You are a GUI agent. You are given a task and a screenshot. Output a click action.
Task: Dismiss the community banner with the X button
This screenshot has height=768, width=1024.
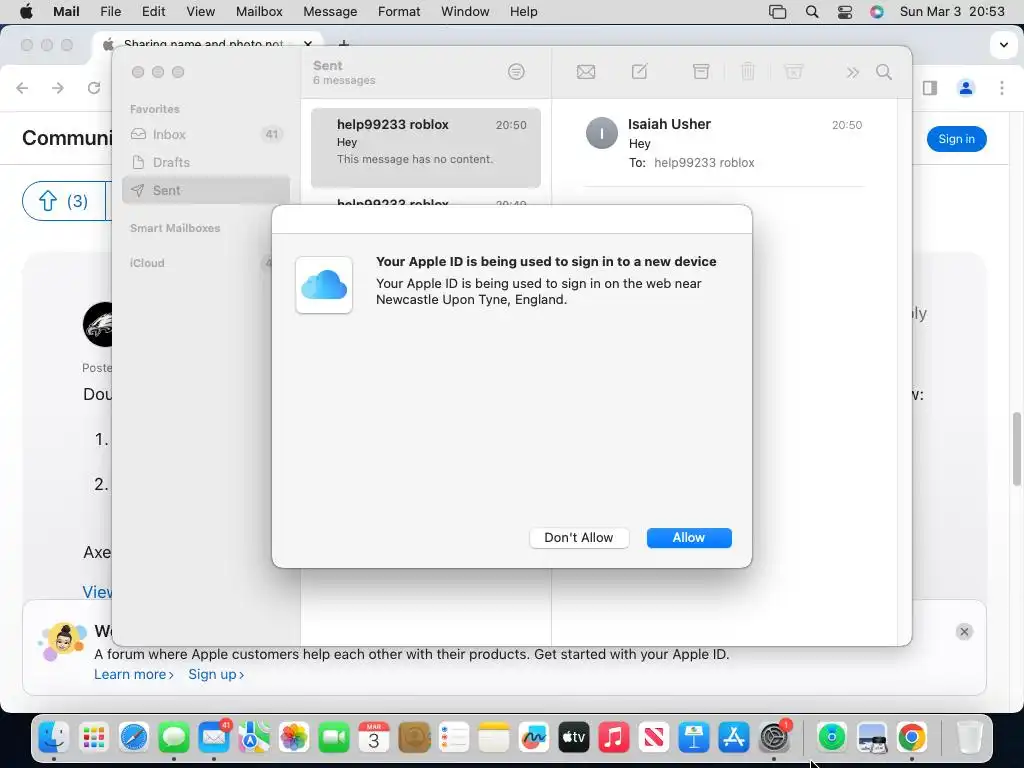click(964, 632)
